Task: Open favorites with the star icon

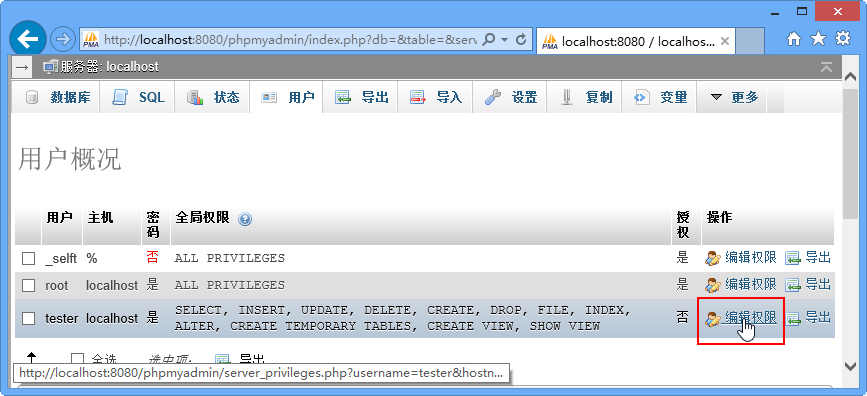Action: [x=818, y=38]
